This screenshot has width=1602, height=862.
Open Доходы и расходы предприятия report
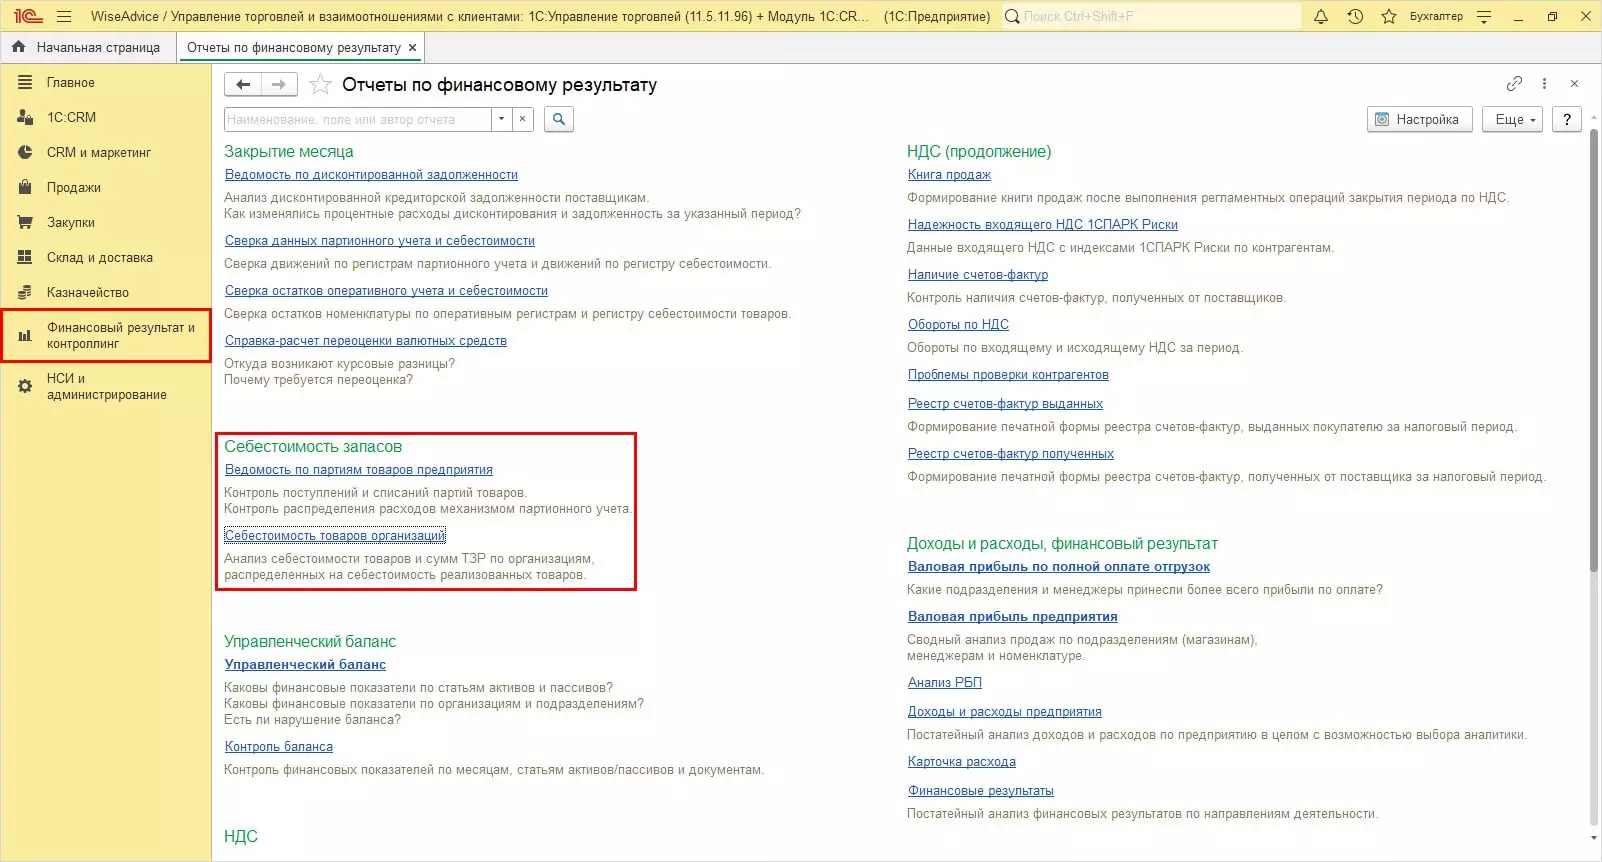point(1005,712)
